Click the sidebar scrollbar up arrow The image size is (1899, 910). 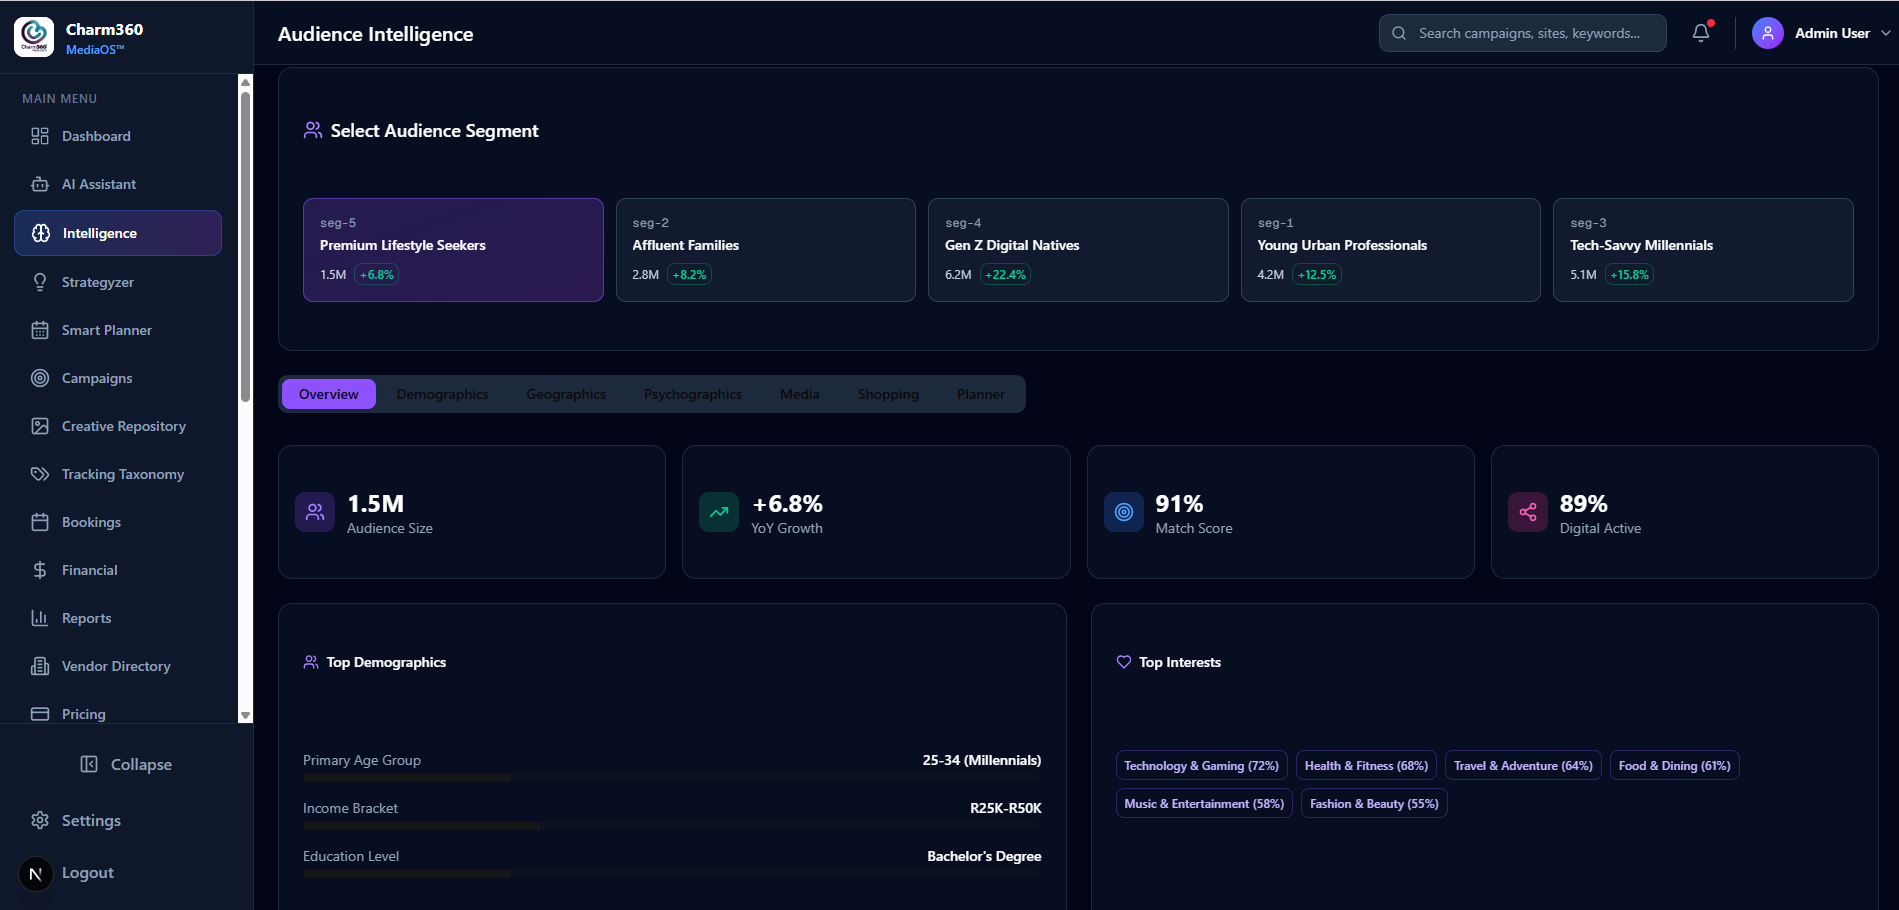245,82
